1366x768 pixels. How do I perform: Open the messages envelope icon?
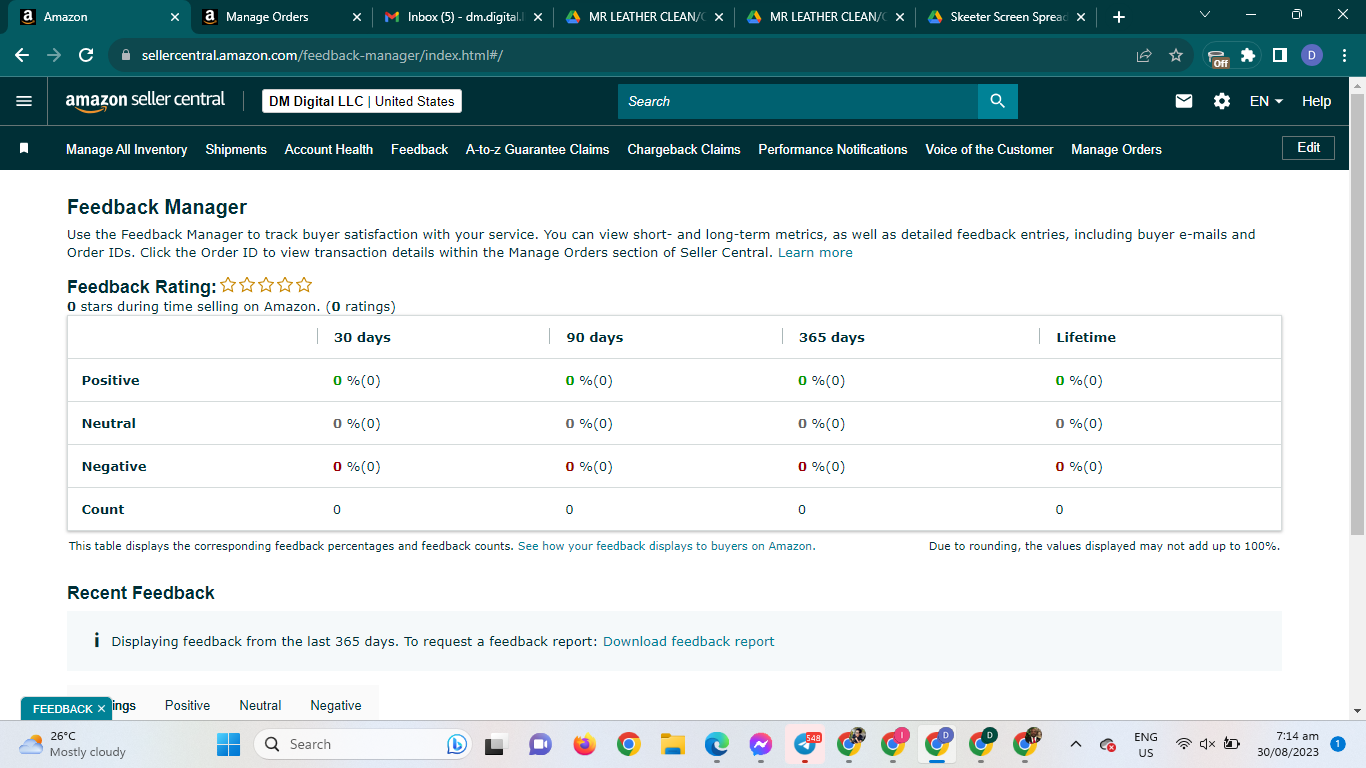(1184, 101)
